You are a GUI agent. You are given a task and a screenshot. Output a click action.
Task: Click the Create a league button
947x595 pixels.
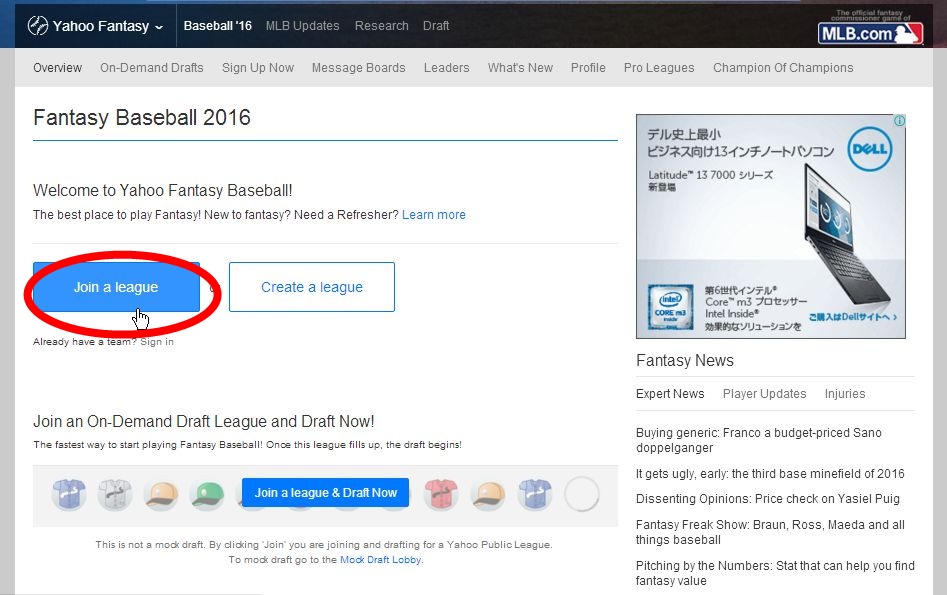(312, 287)
